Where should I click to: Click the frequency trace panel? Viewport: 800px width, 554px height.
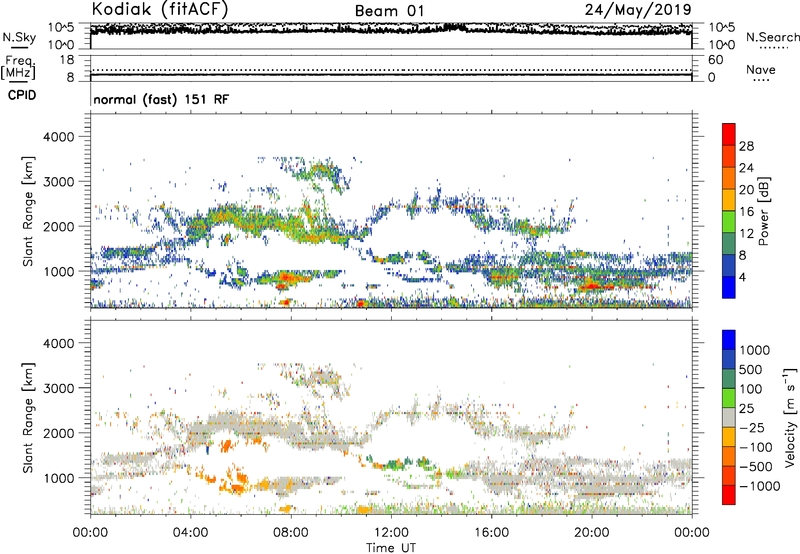391,68
